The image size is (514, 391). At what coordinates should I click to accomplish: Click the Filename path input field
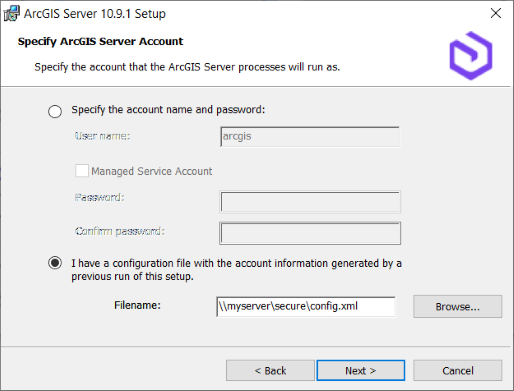click(306, 306)
